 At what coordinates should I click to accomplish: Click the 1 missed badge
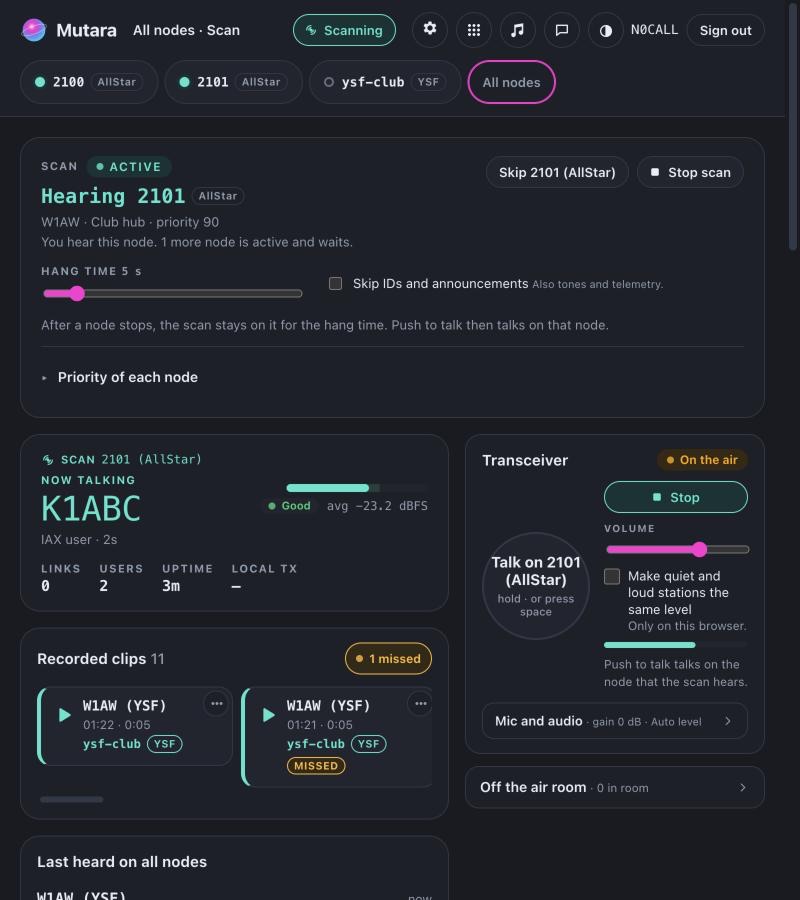[x=389, y=659]
